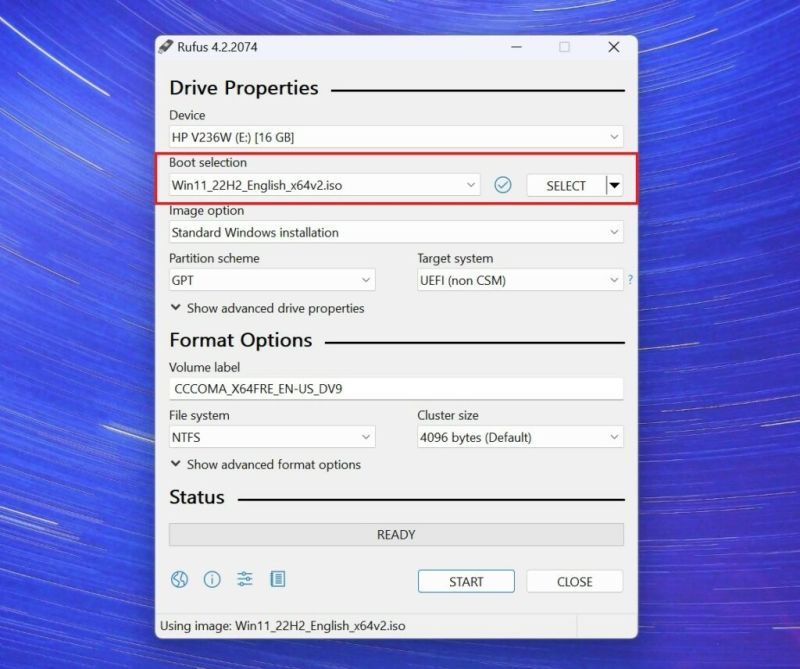The height and width of the screenshot is (669, 800).
Task: Open the Target system dropdown
Action: 614,280
